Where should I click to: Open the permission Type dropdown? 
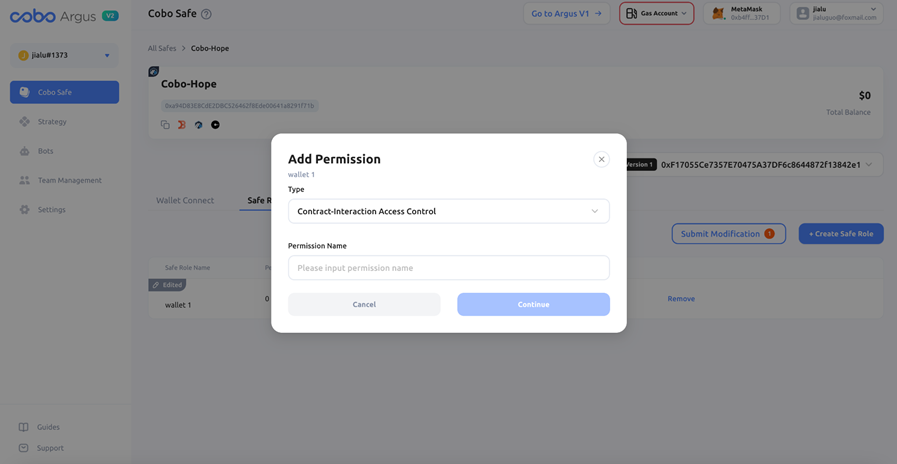448,211
